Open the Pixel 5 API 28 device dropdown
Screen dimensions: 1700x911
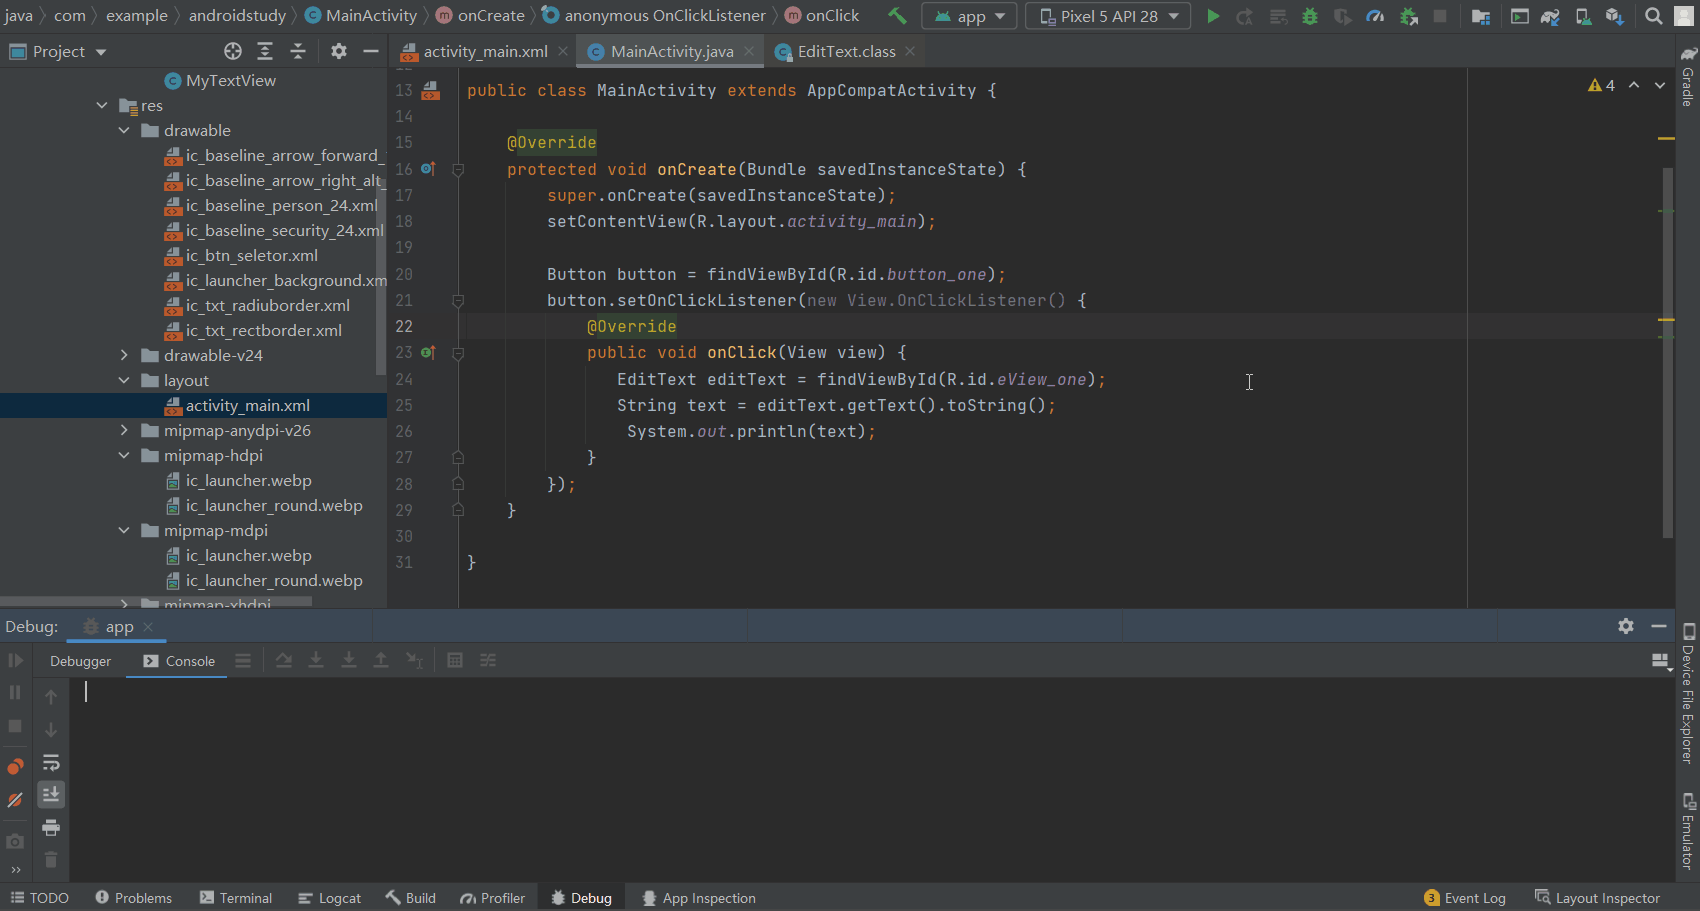pos(1108,16)
